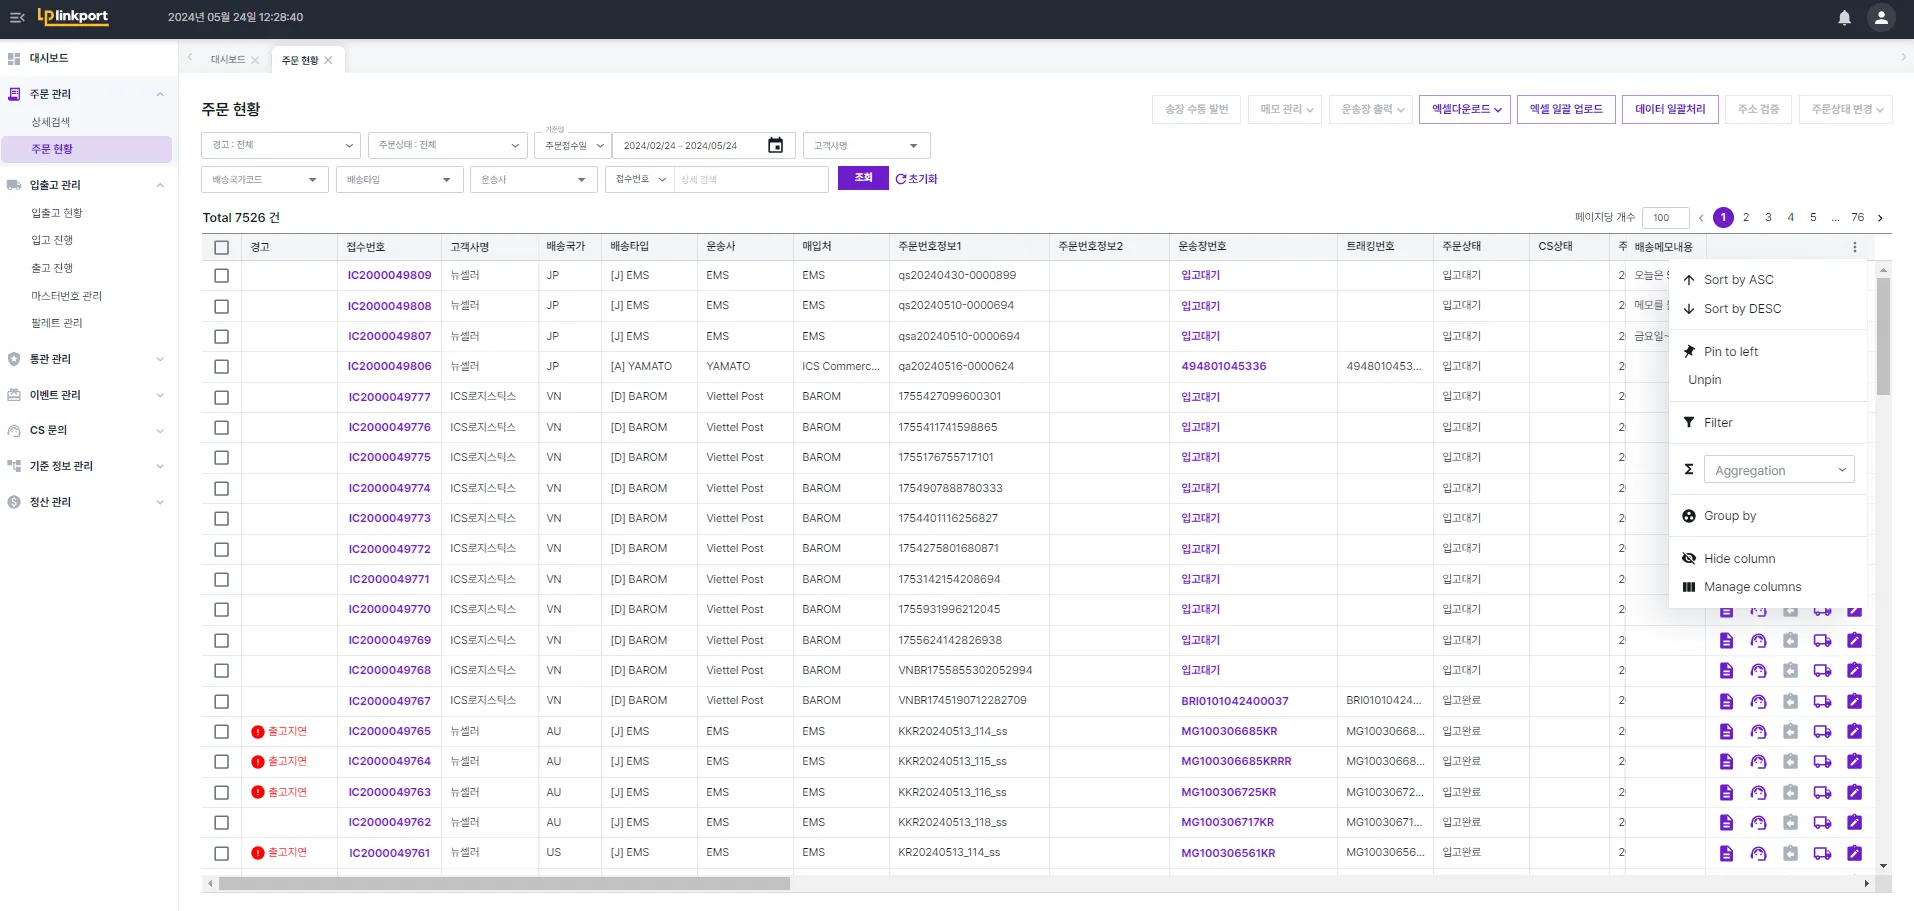The width and height of the screenshot is (1914, 911).
Task: Open the date range calendar icon
Action: point(775,146)
